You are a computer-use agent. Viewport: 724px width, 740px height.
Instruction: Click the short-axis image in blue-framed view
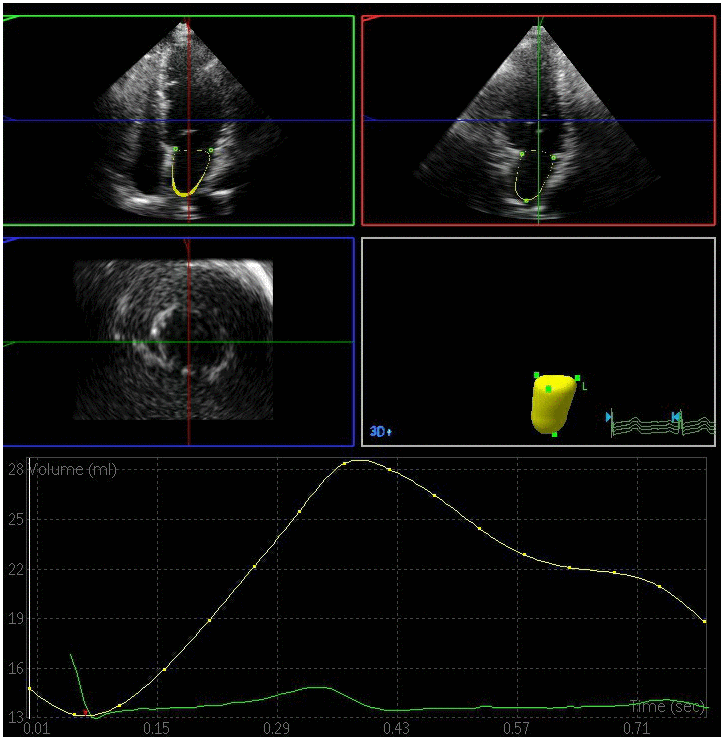[173, 340]
